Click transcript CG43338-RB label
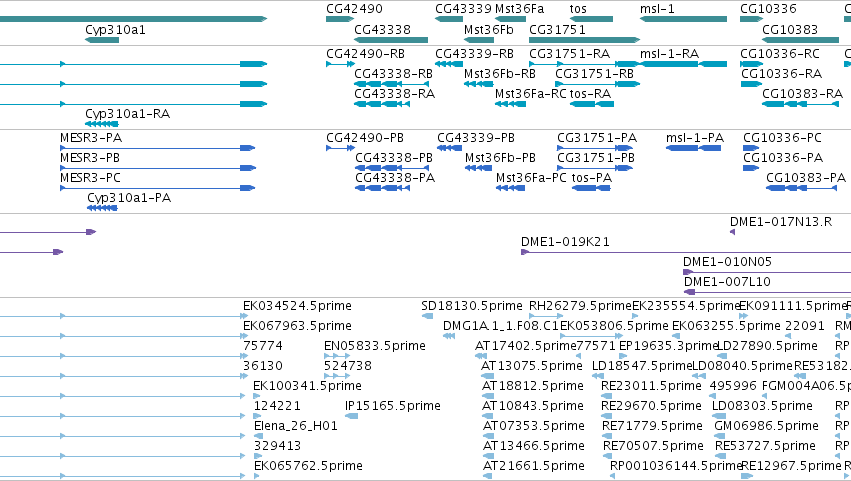 point(393,74)
